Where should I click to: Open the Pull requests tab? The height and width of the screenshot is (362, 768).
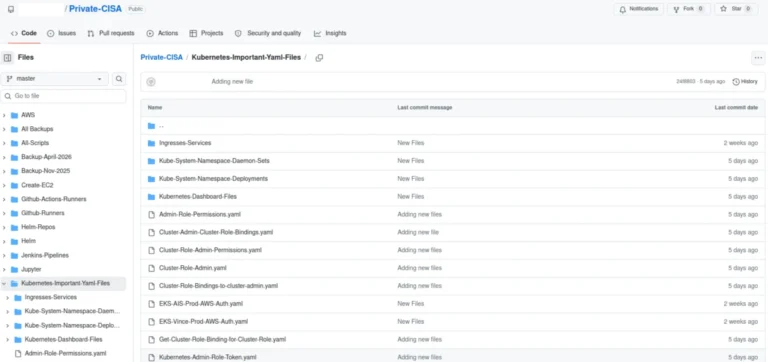click(111, 33)
